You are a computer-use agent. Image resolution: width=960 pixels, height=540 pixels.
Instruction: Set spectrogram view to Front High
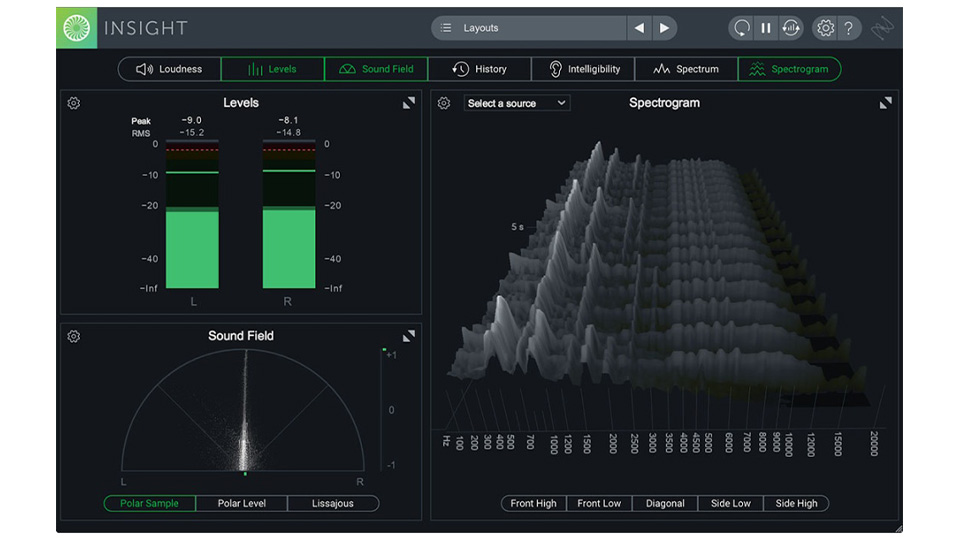[533, 503]
